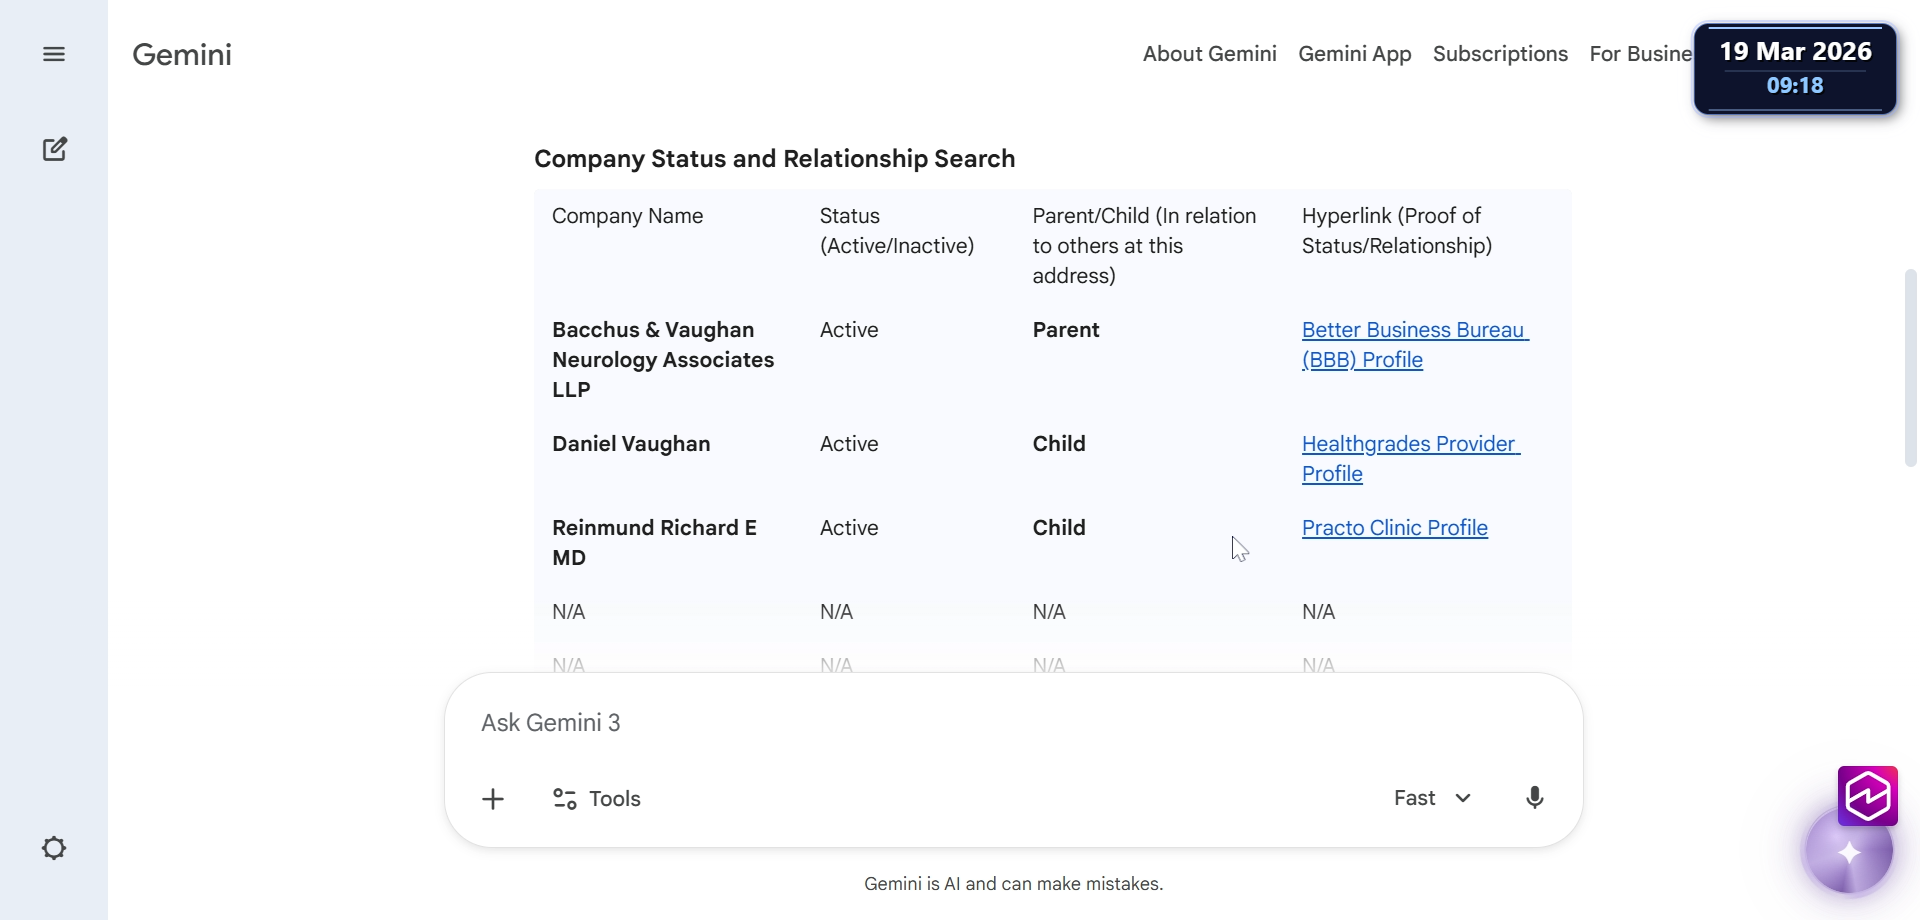Image resolution: width=1920 pixels, height=920 pixels.
Task: Open the settings gear icon
Action: tap(54, 848)
